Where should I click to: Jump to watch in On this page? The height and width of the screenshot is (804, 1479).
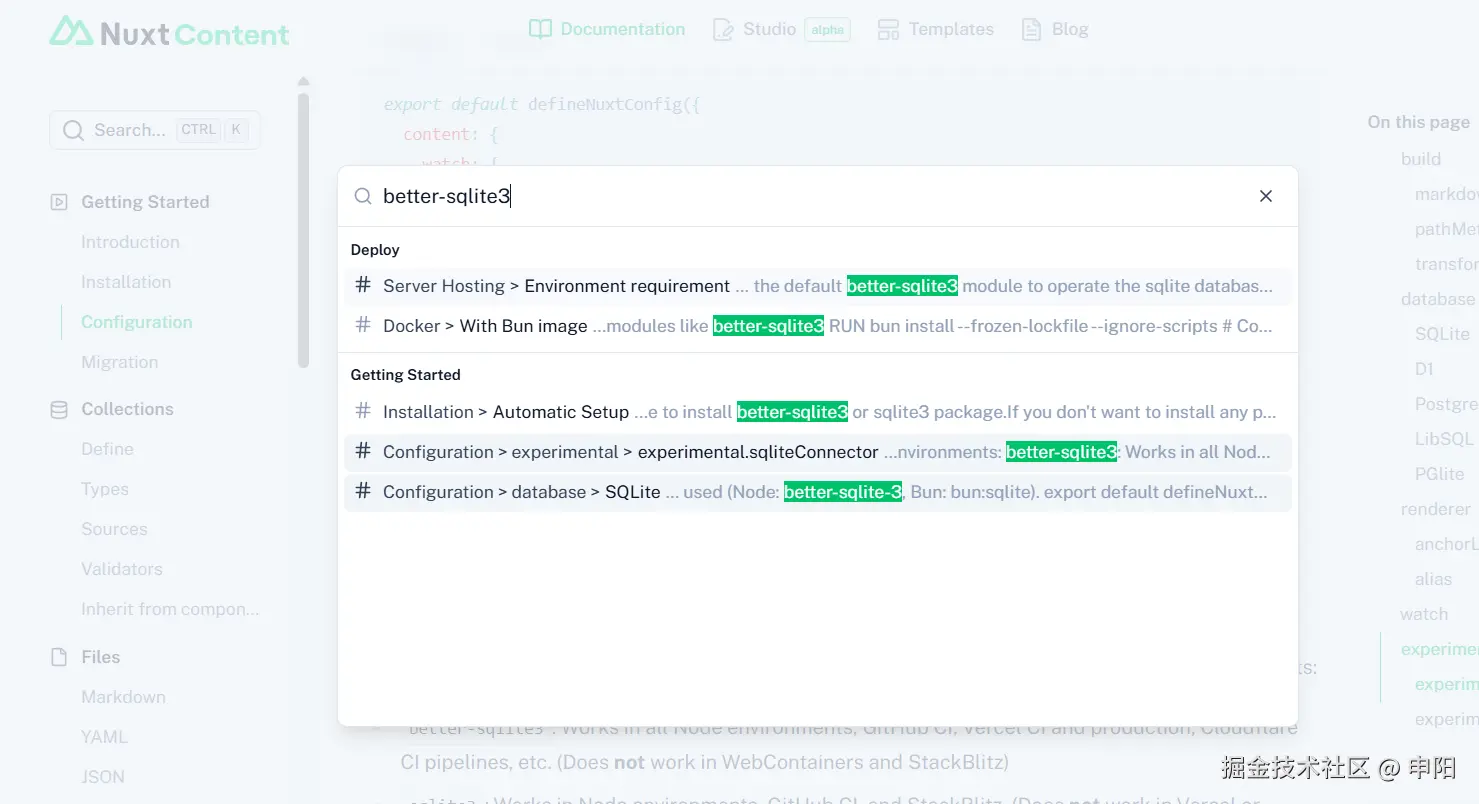(1424, 614)
